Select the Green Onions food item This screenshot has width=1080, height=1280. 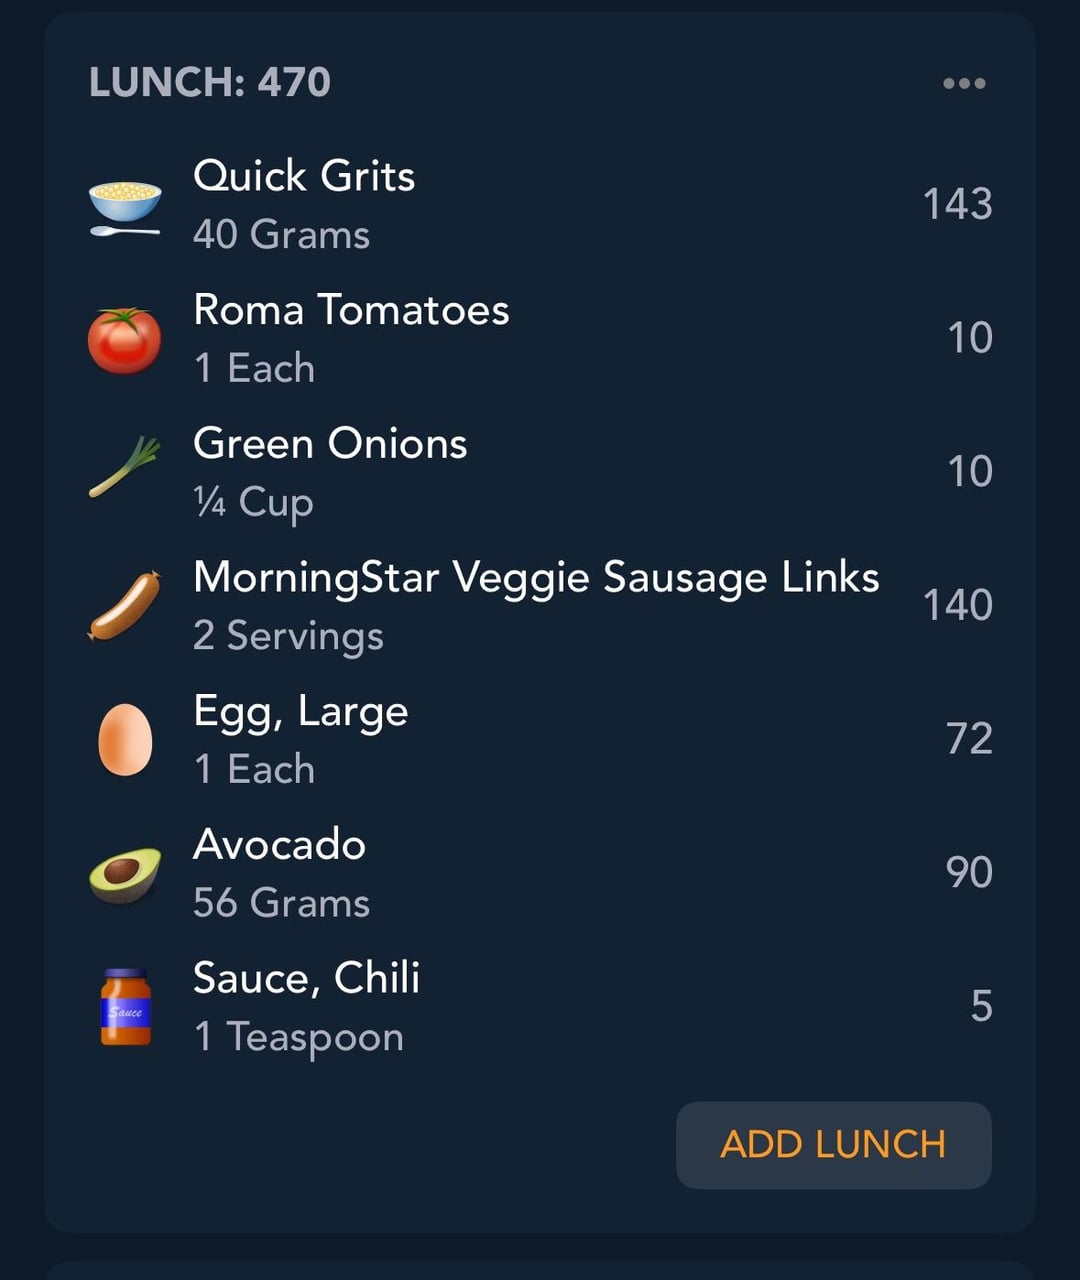click(540, 472)
